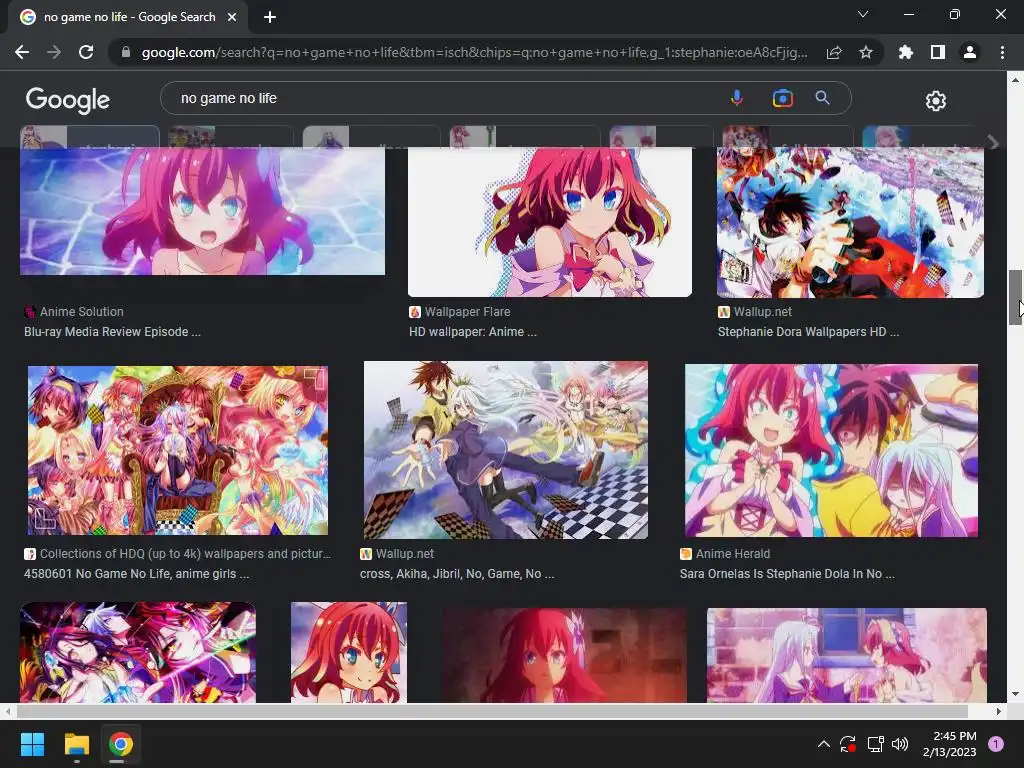Open the Stephanie Dora Wallpapers image thumbnail
Screen dimensions: 1024x768
[x=850, y=222]
